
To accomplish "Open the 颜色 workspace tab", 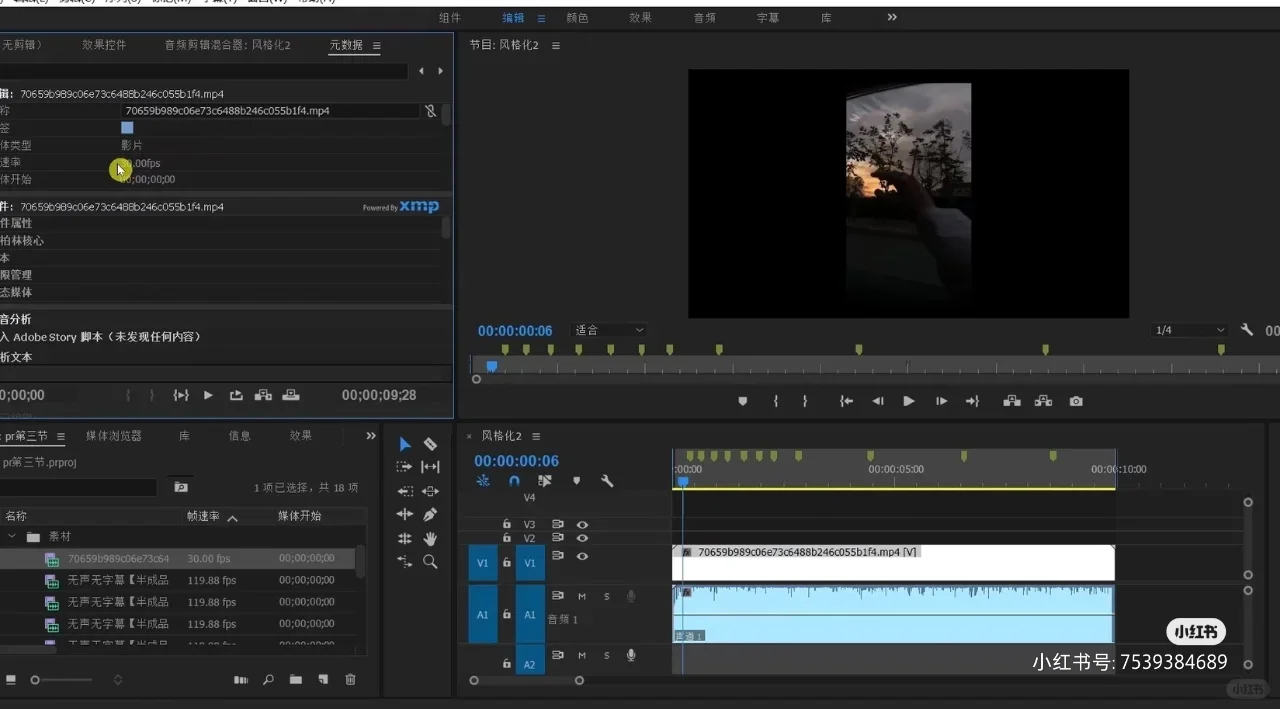I will point(577,18).
